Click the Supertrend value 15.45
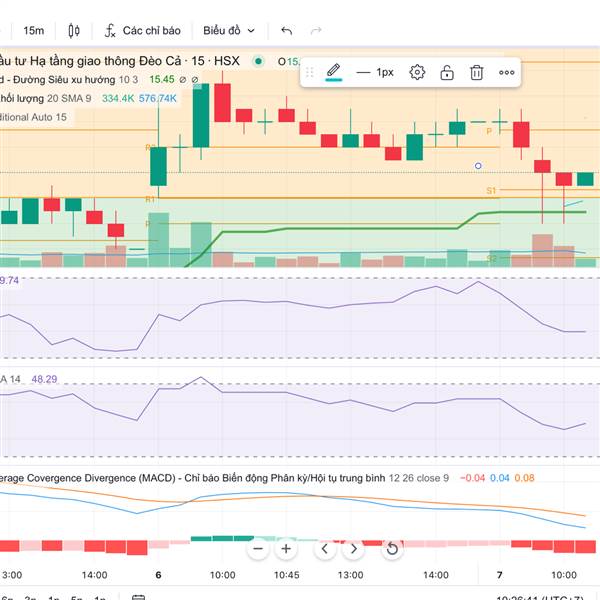600x600 pixels. (162, 80)
